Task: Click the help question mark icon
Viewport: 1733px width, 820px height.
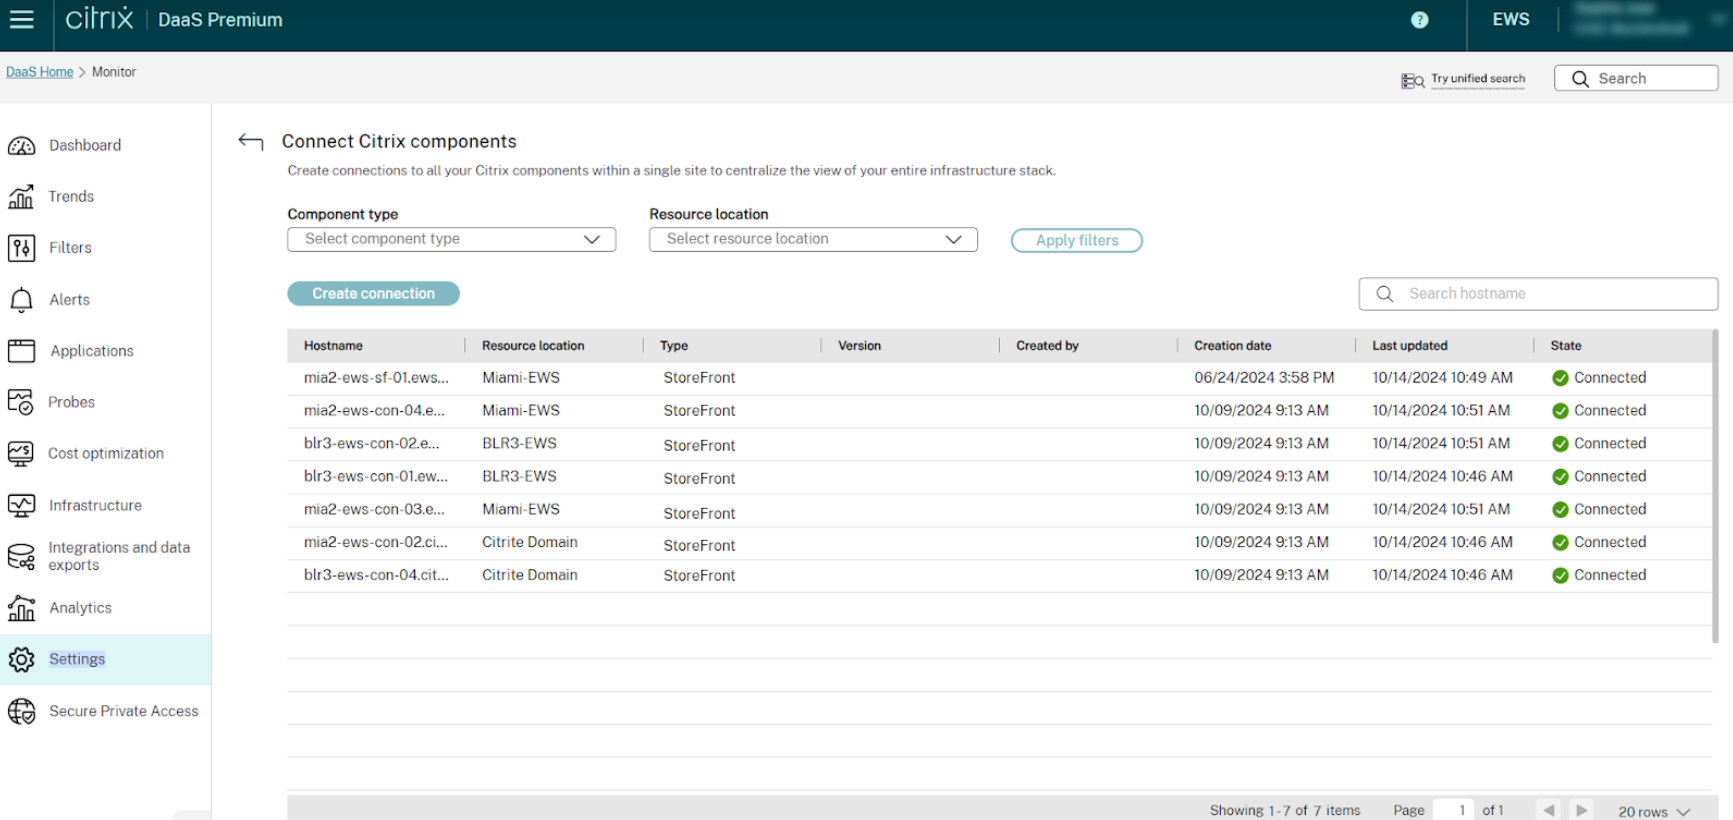Action: pyautogui.click(x=1419, y=20)
